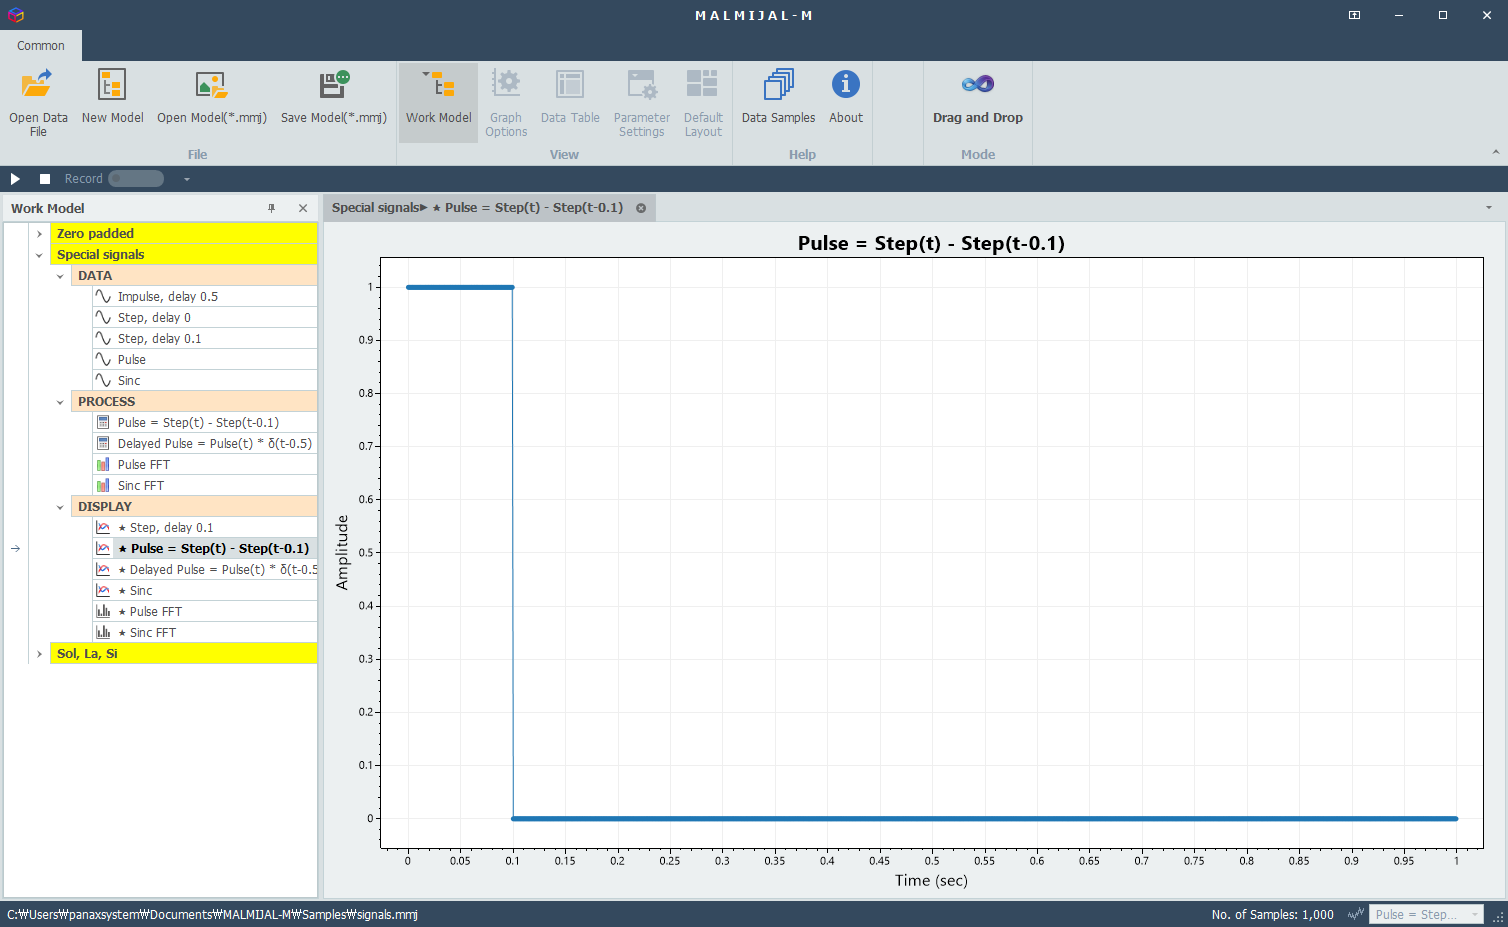
Task: Close the Work Model panel
Action: (x=303, y=208)
